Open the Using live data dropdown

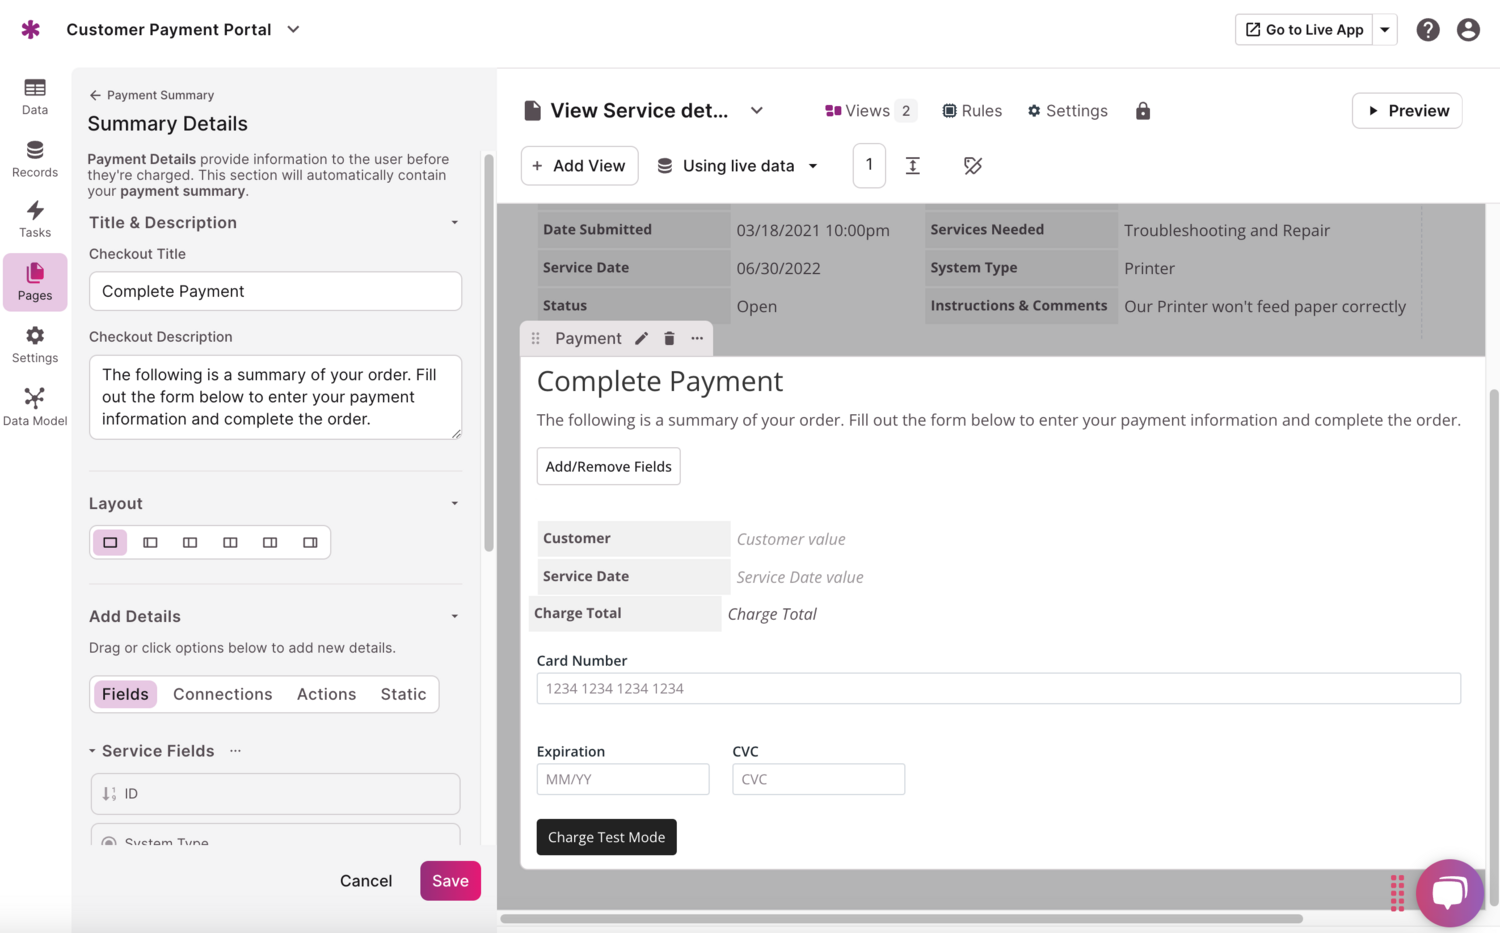coord(738,165)
